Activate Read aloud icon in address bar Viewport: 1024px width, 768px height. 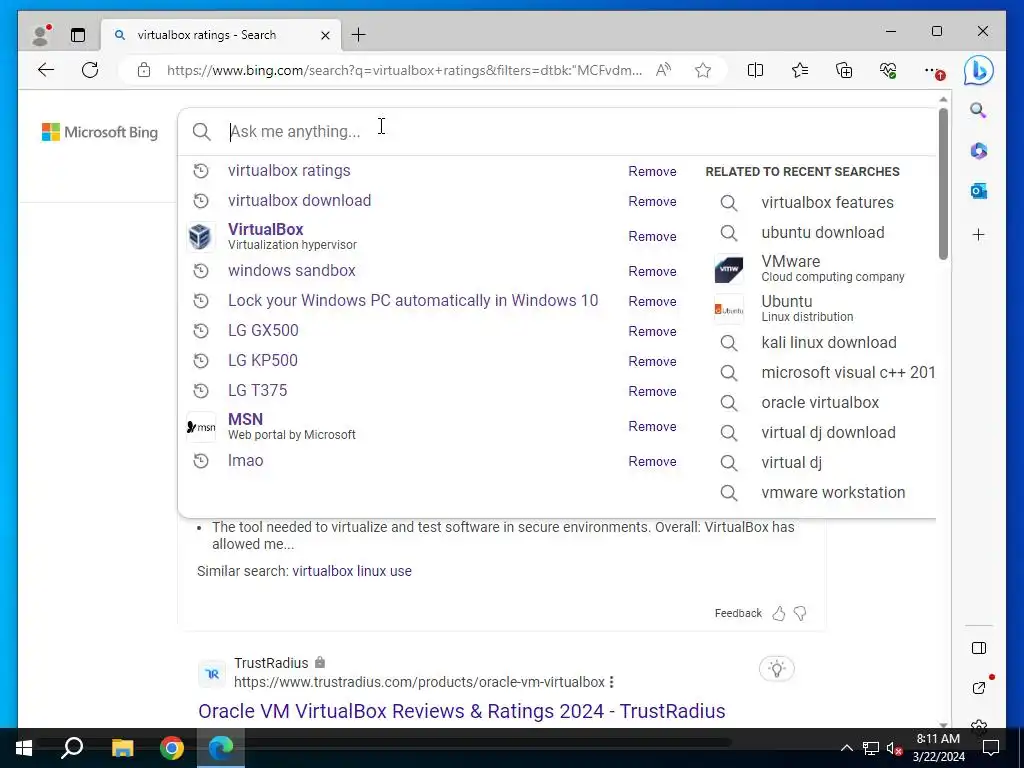[664, 70]
